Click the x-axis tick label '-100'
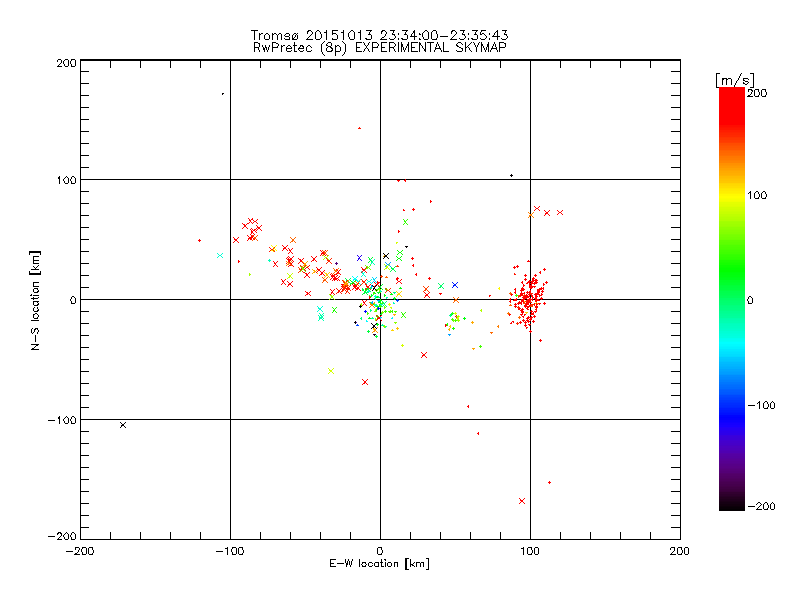Image resolution: width=800 pixels, height=600 pixels. coord(230,551)
